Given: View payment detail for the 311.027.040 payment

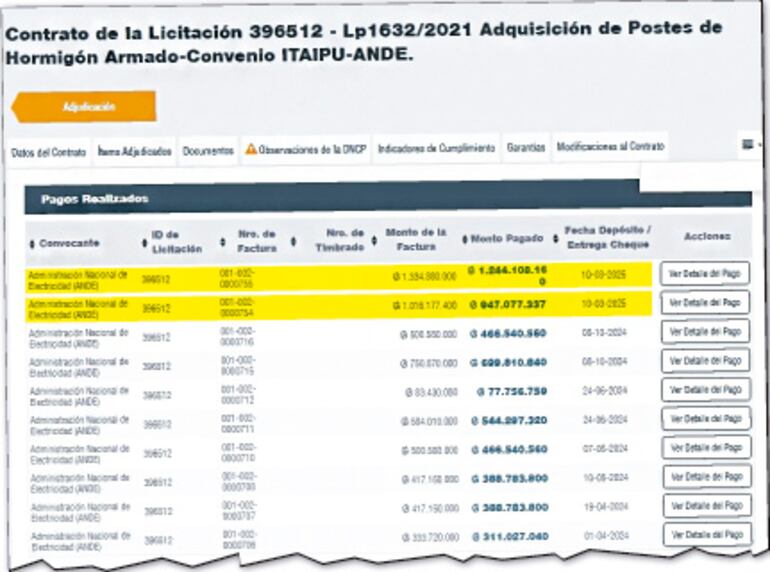Looking at the screenshot, I should point(707,534).
